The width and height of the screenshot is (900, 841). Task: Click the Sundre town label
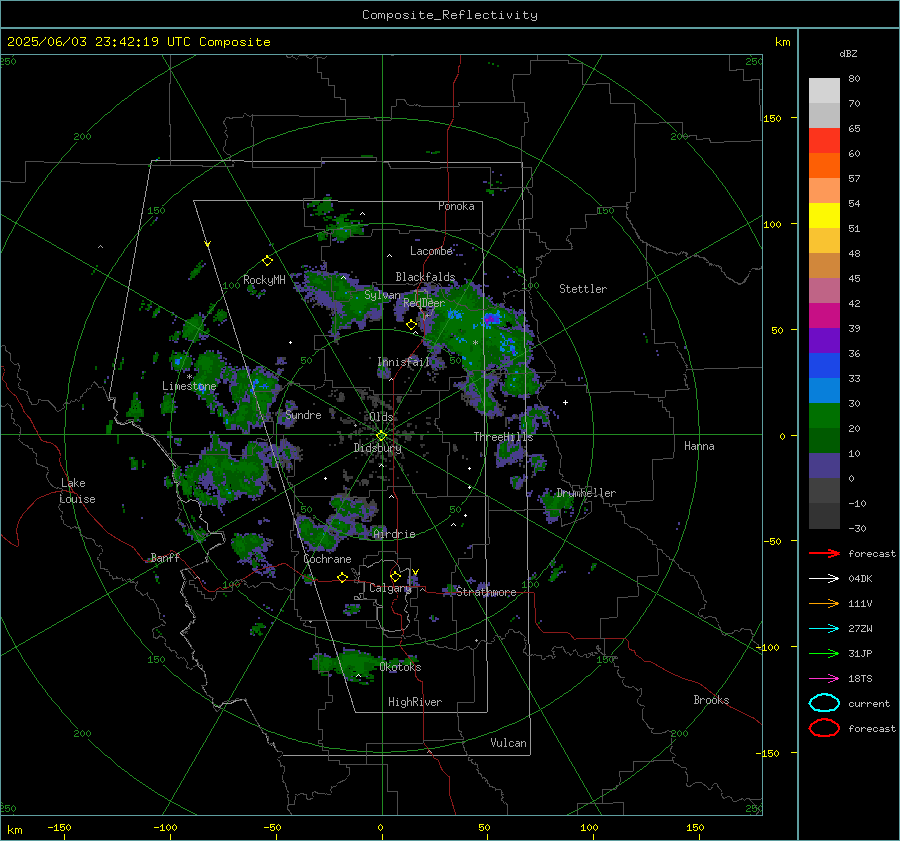point(303,414)
